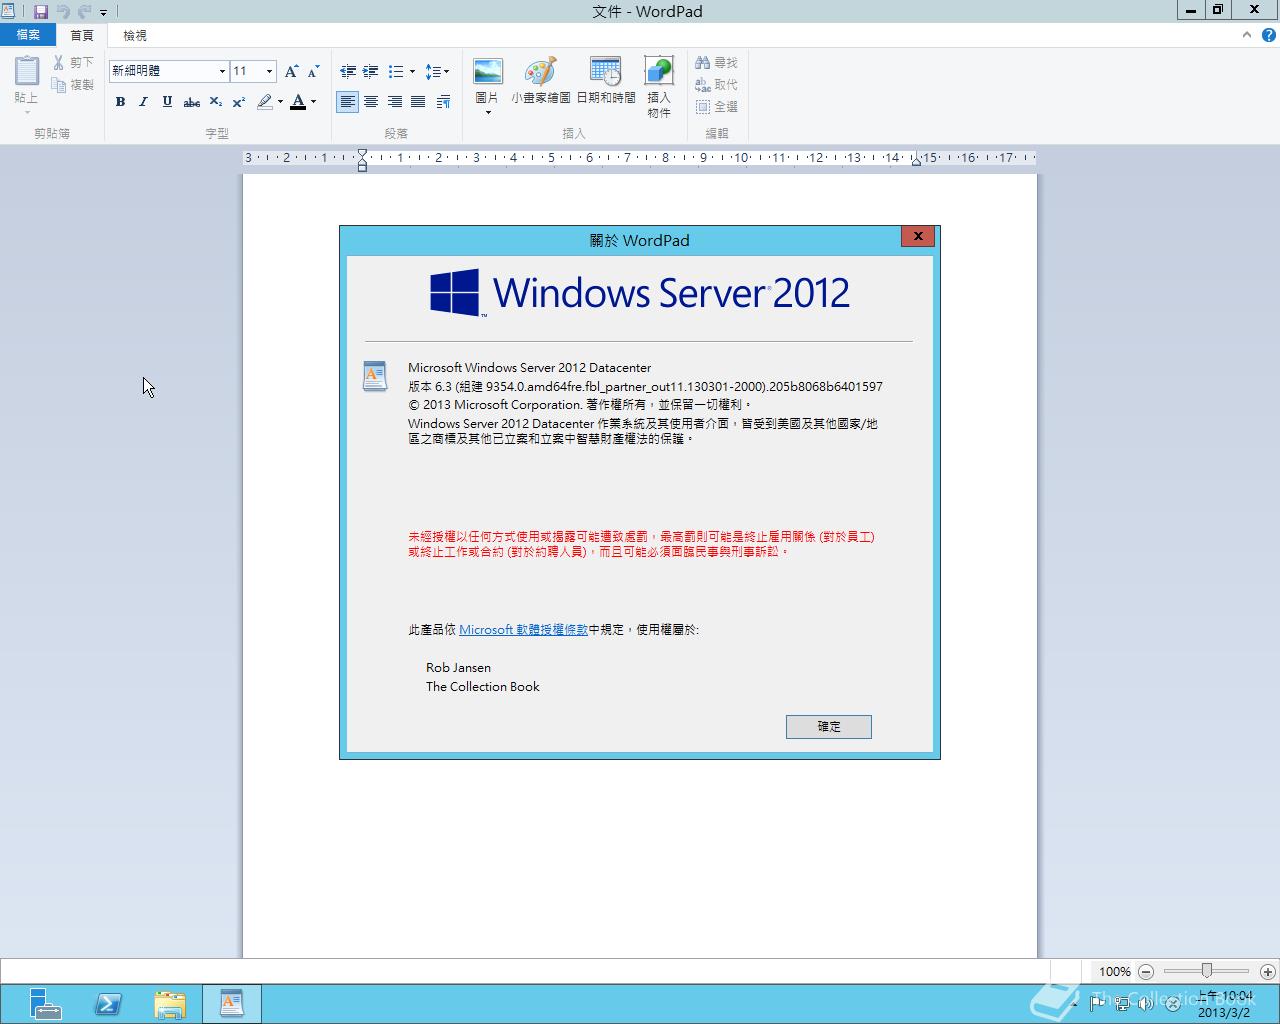Click the 複製 copy icon

59,85
